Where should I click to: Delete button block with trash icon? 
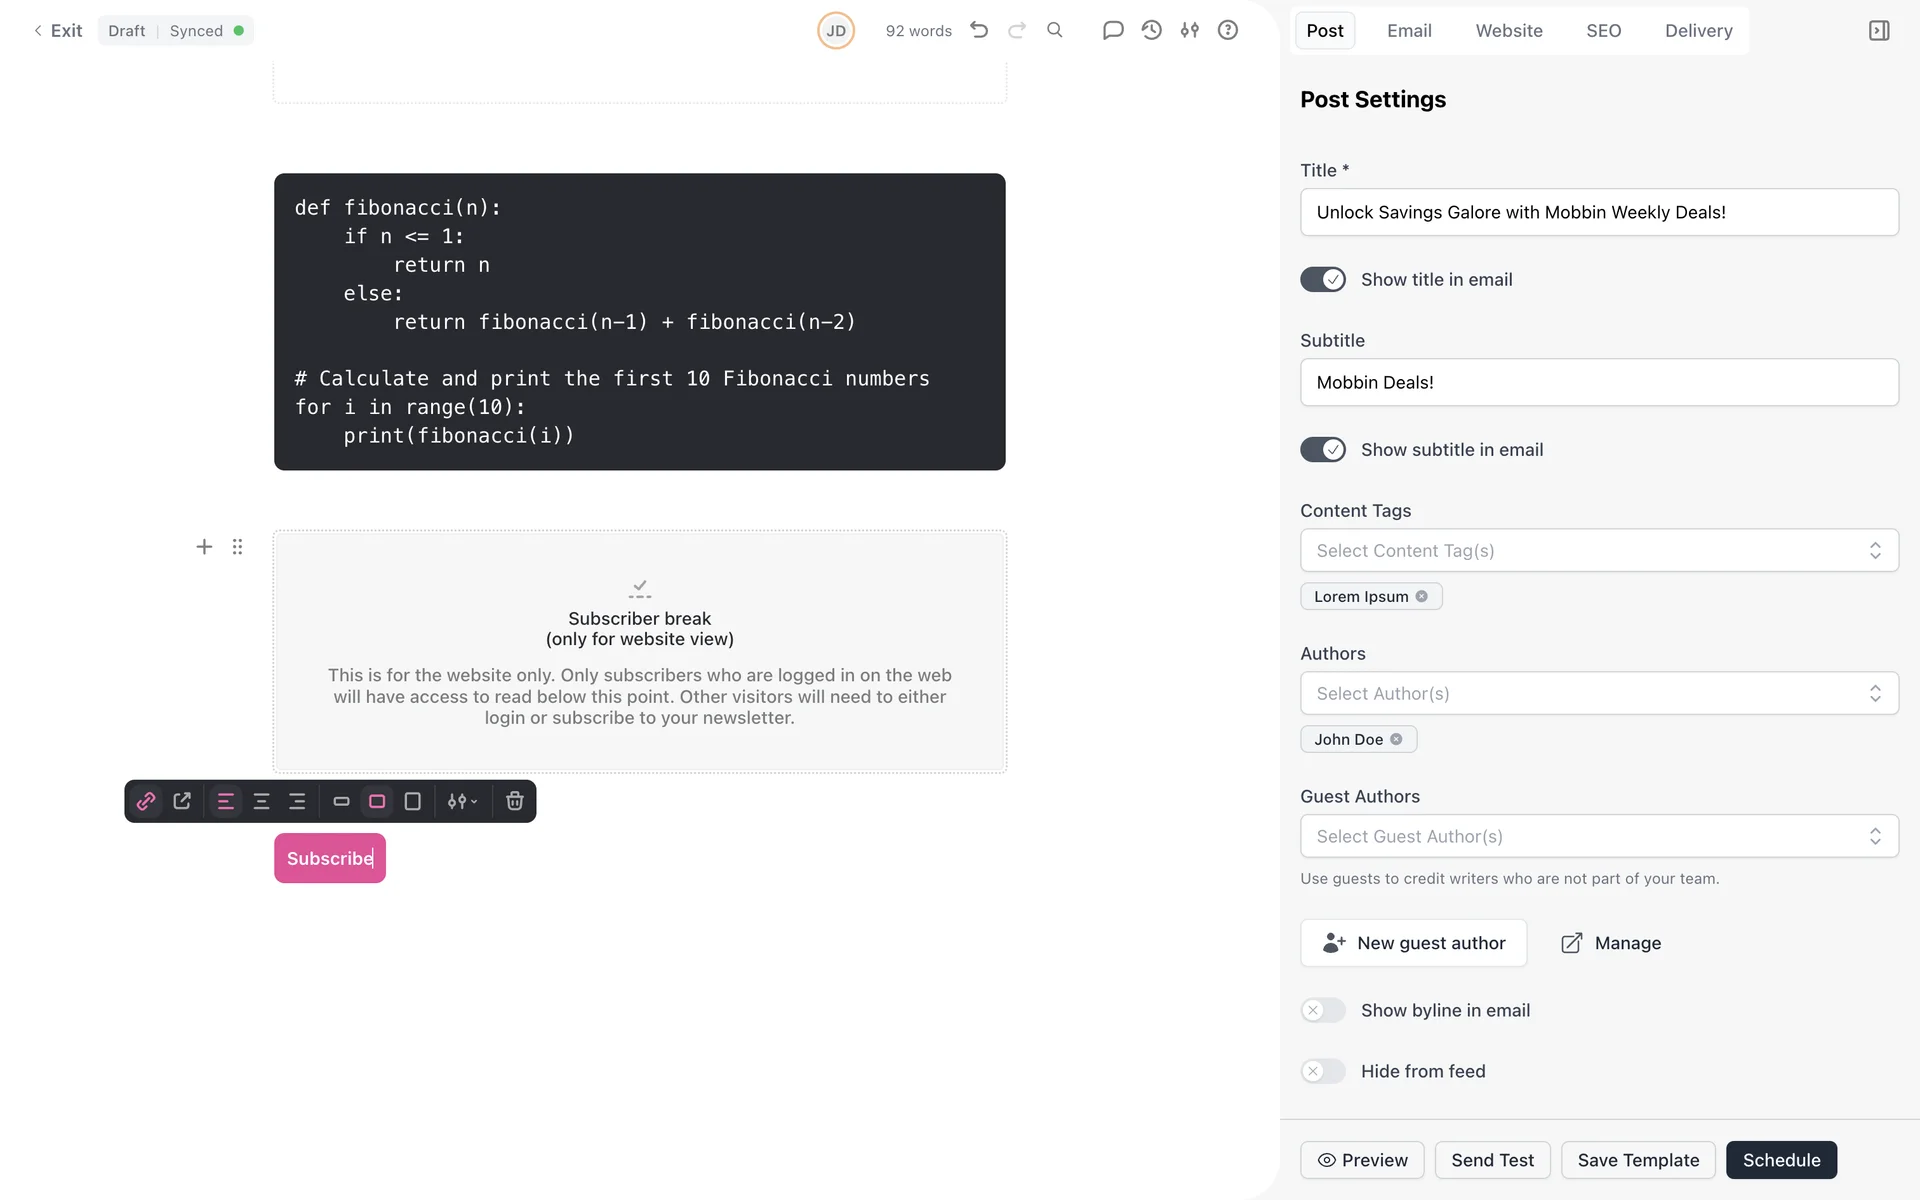514,801
